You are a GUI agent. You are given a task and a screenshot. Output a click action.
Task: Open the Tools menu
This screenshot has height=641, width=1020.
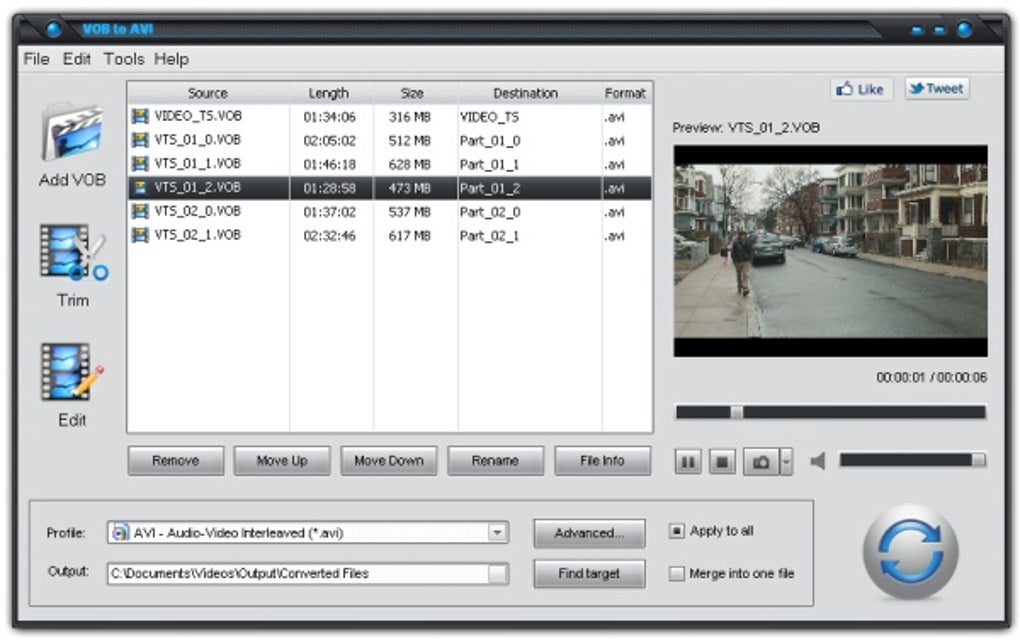124,59
